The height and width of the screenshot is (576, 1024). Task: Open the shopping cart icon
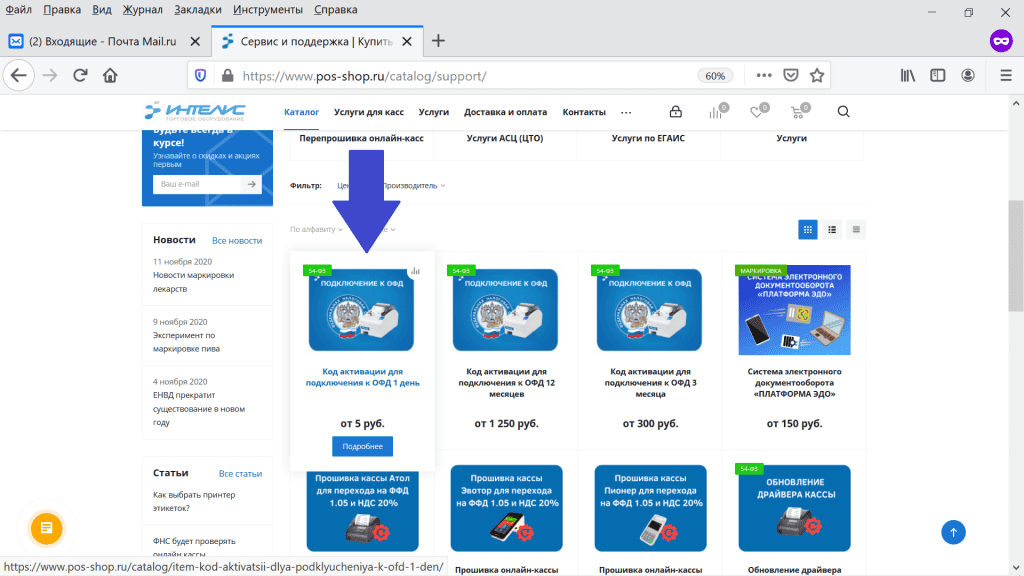[797, 112]
